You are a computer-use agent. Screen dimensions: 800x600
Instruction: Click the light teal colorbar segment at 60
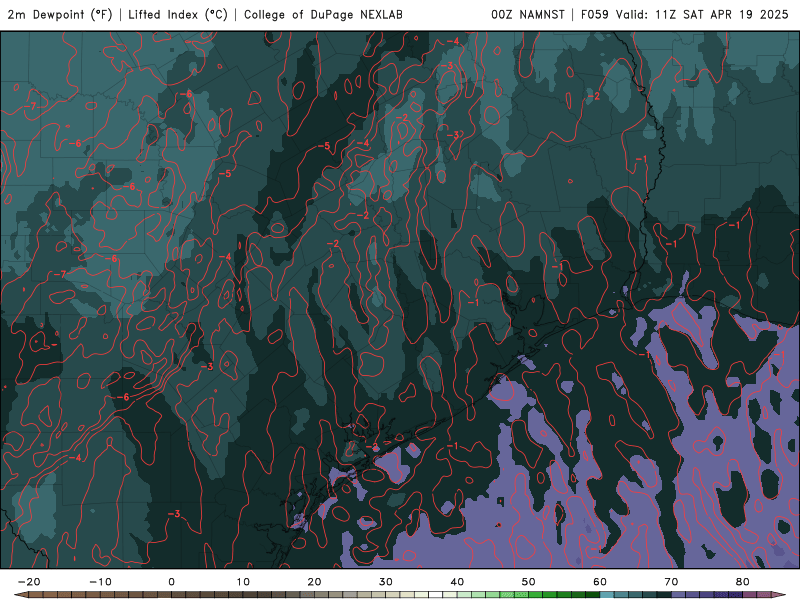point(607,595)
